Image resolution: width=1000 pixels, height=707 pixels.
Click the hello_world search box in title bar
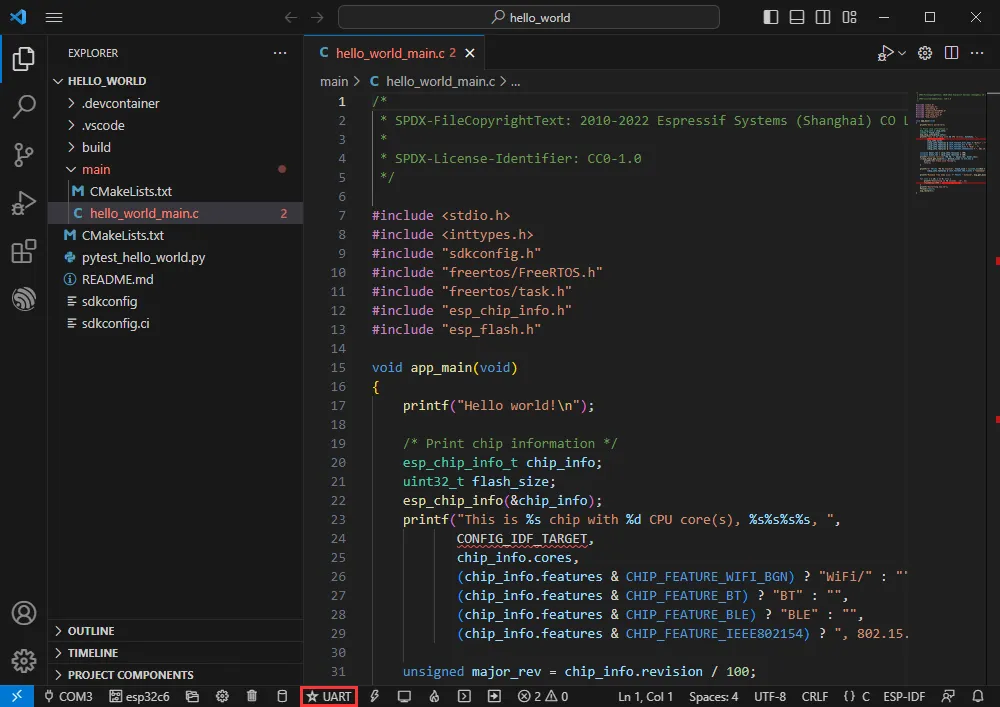click(x=528, y=17)
